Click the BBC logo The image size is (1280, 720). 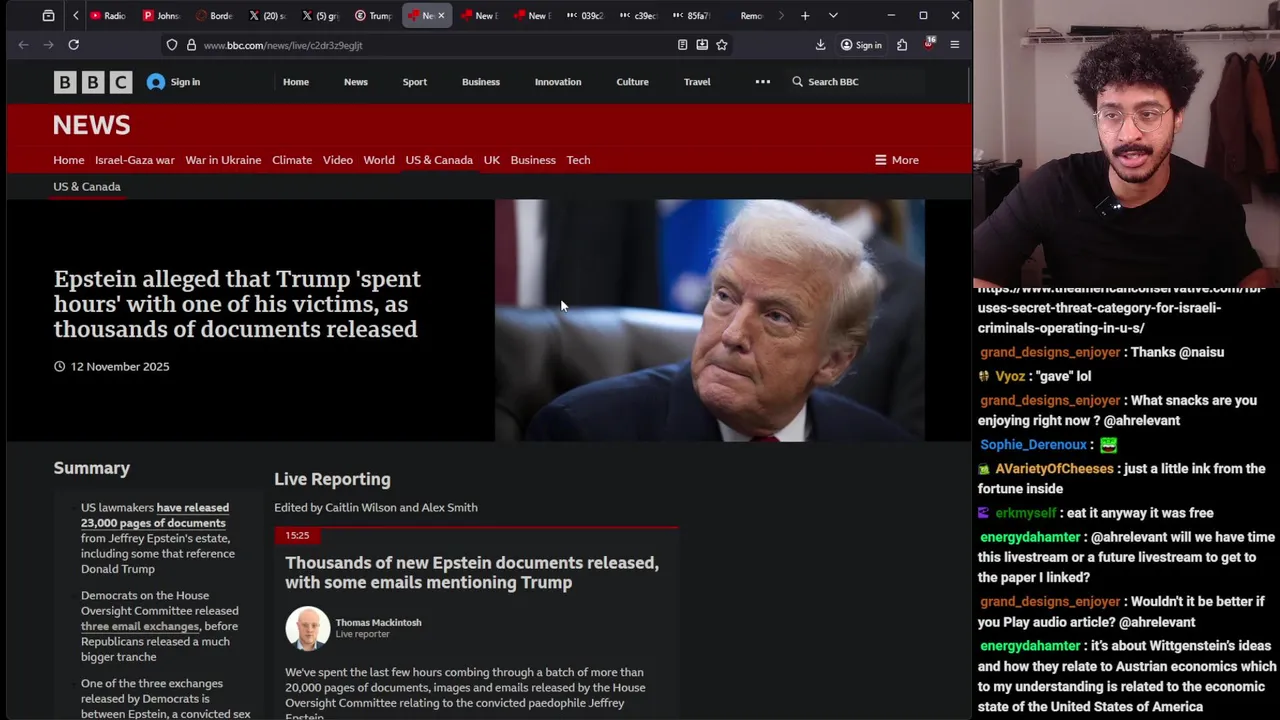coord(93,82)
